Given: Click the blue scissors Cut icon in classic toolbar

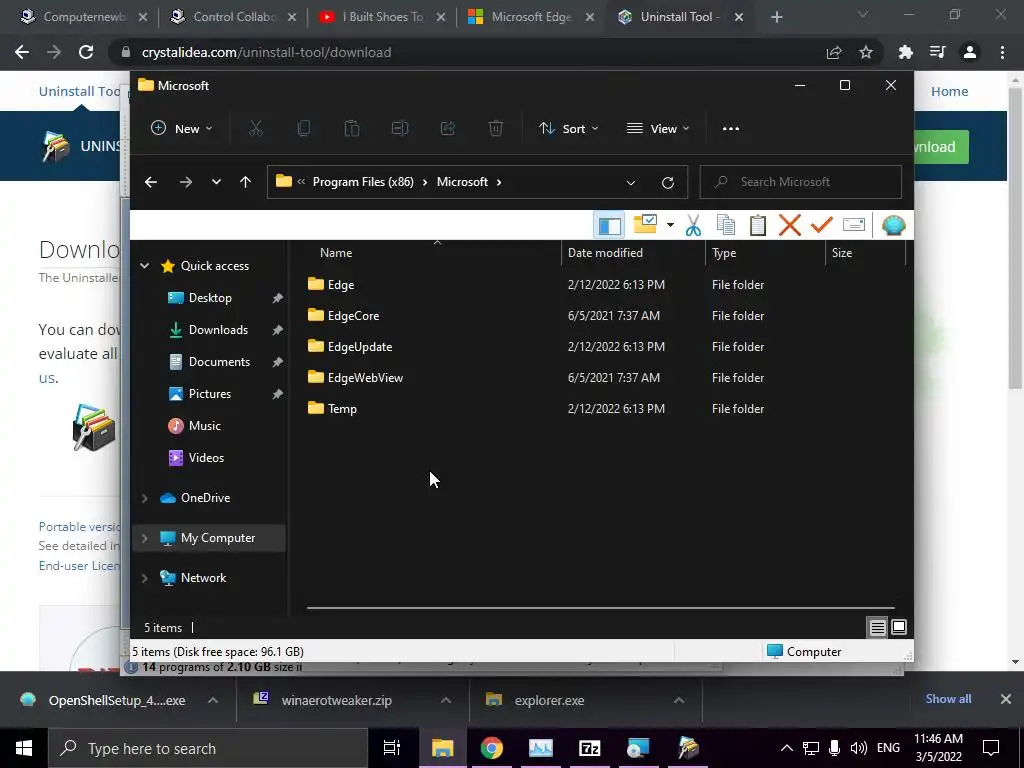Looking at the screenshot, I should pos(693,225).
